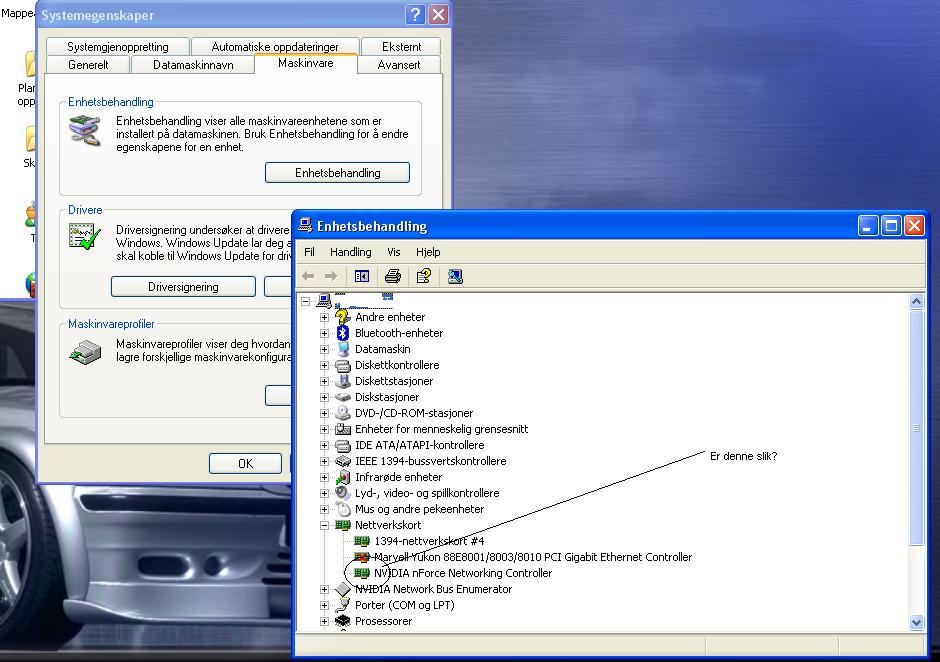Expand DVD-/CD-ROM-stasjoner node

click(324, 413)
